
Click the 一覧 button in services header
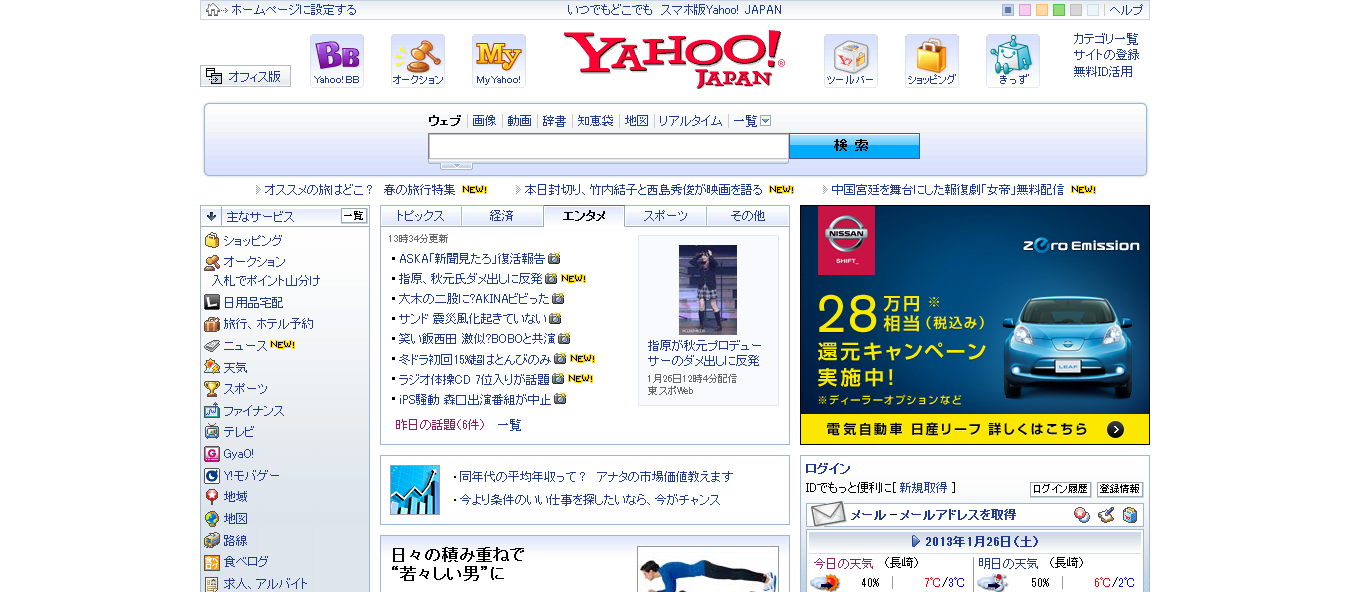tap(354, 215)
